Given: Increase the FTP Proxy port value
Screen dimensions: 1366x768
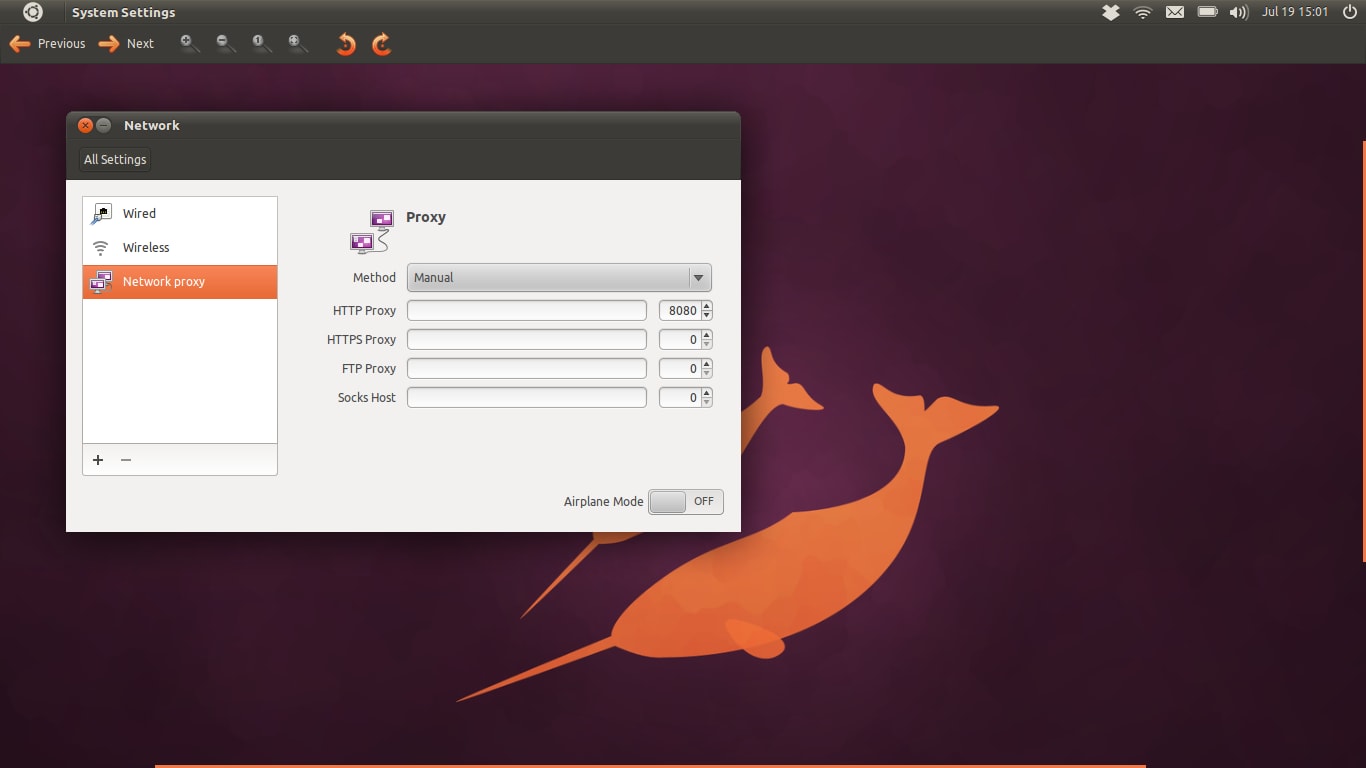Looking at the screenshot, I should coord(707,364).
